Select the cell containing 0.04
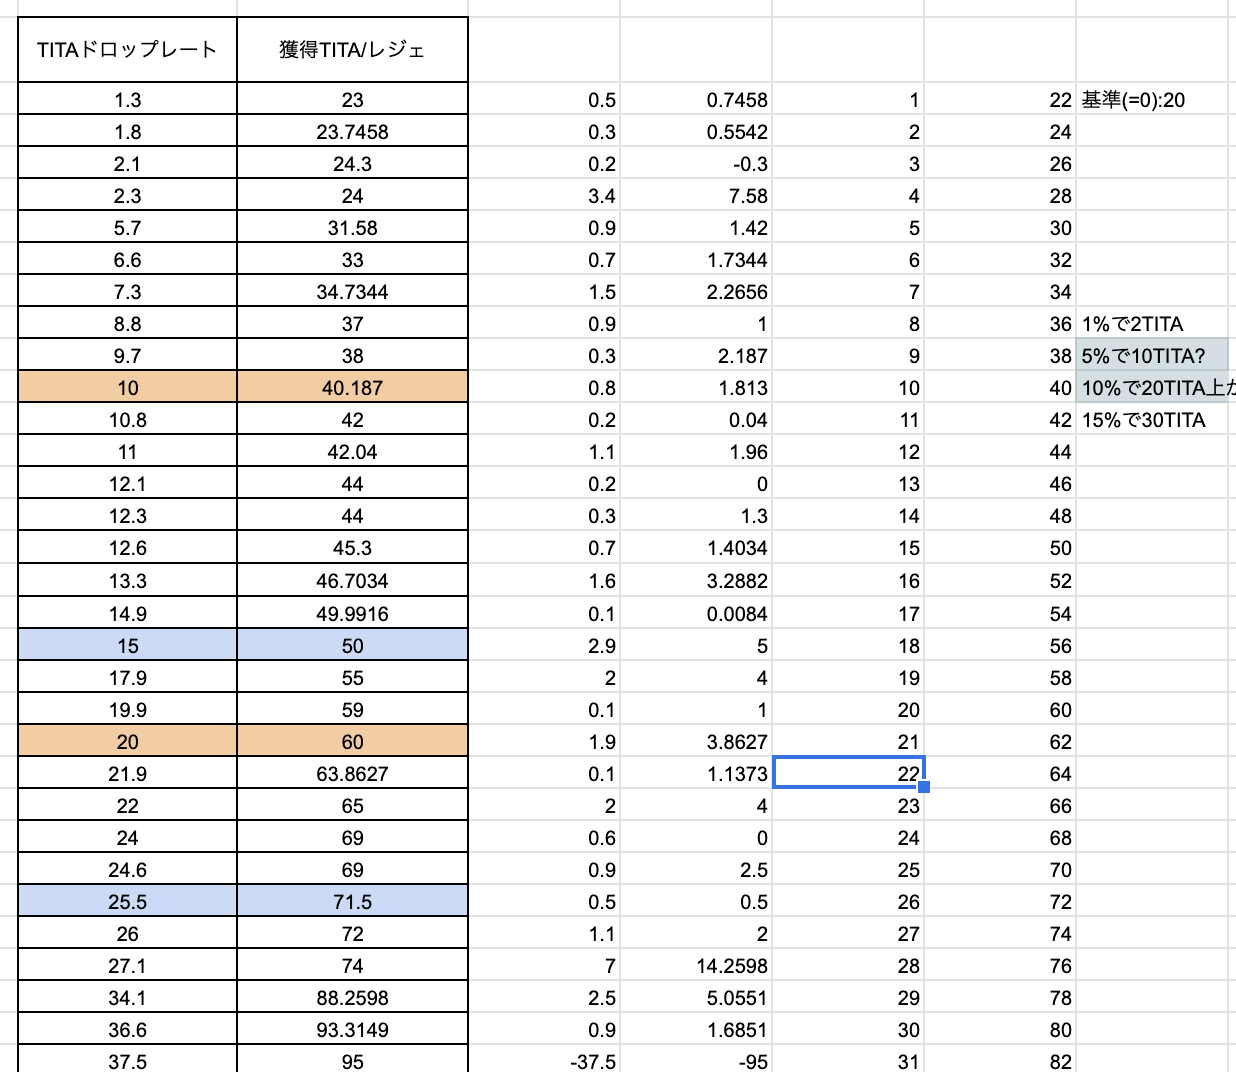This screenshot has height=1072, width=1236. (697, 419)
